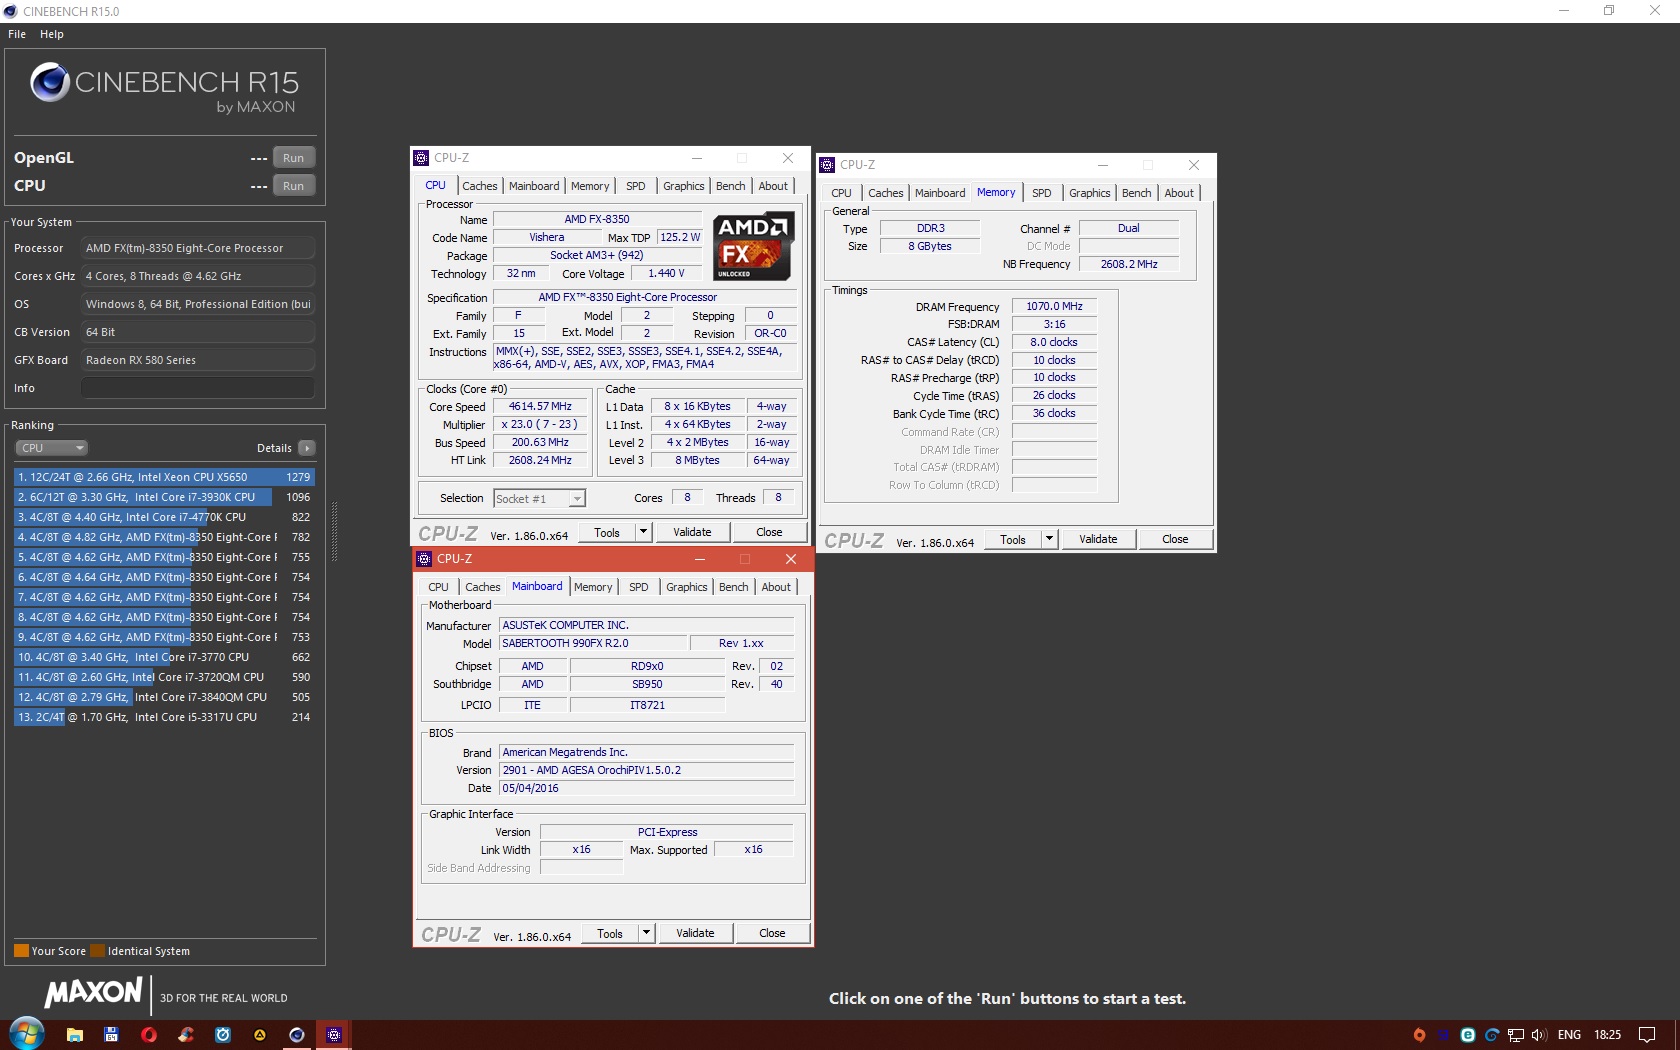Image resolution: width=1680 pixels, height=1050 pixels.
Task: Select ranking row Intel Core i7-3770 CPU
Action: tap(164, 657)
